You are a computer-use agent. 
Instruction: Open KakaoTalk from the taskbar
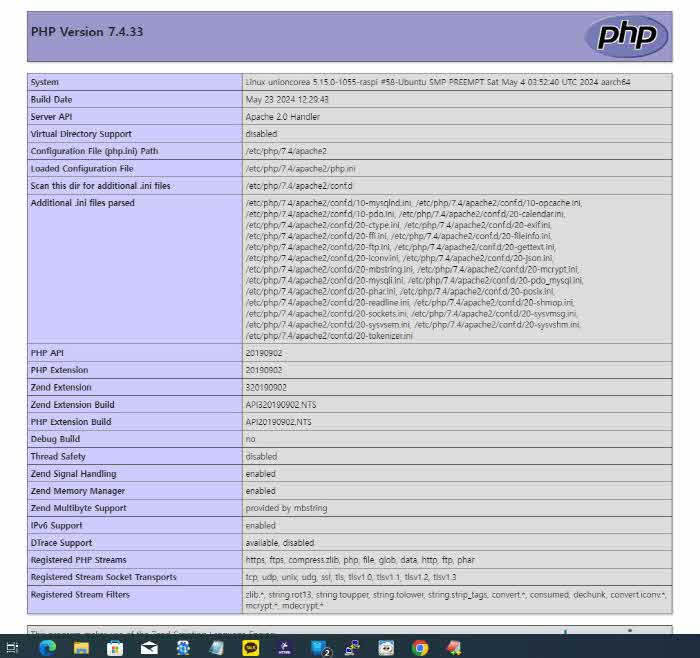(x=250, y=647)
